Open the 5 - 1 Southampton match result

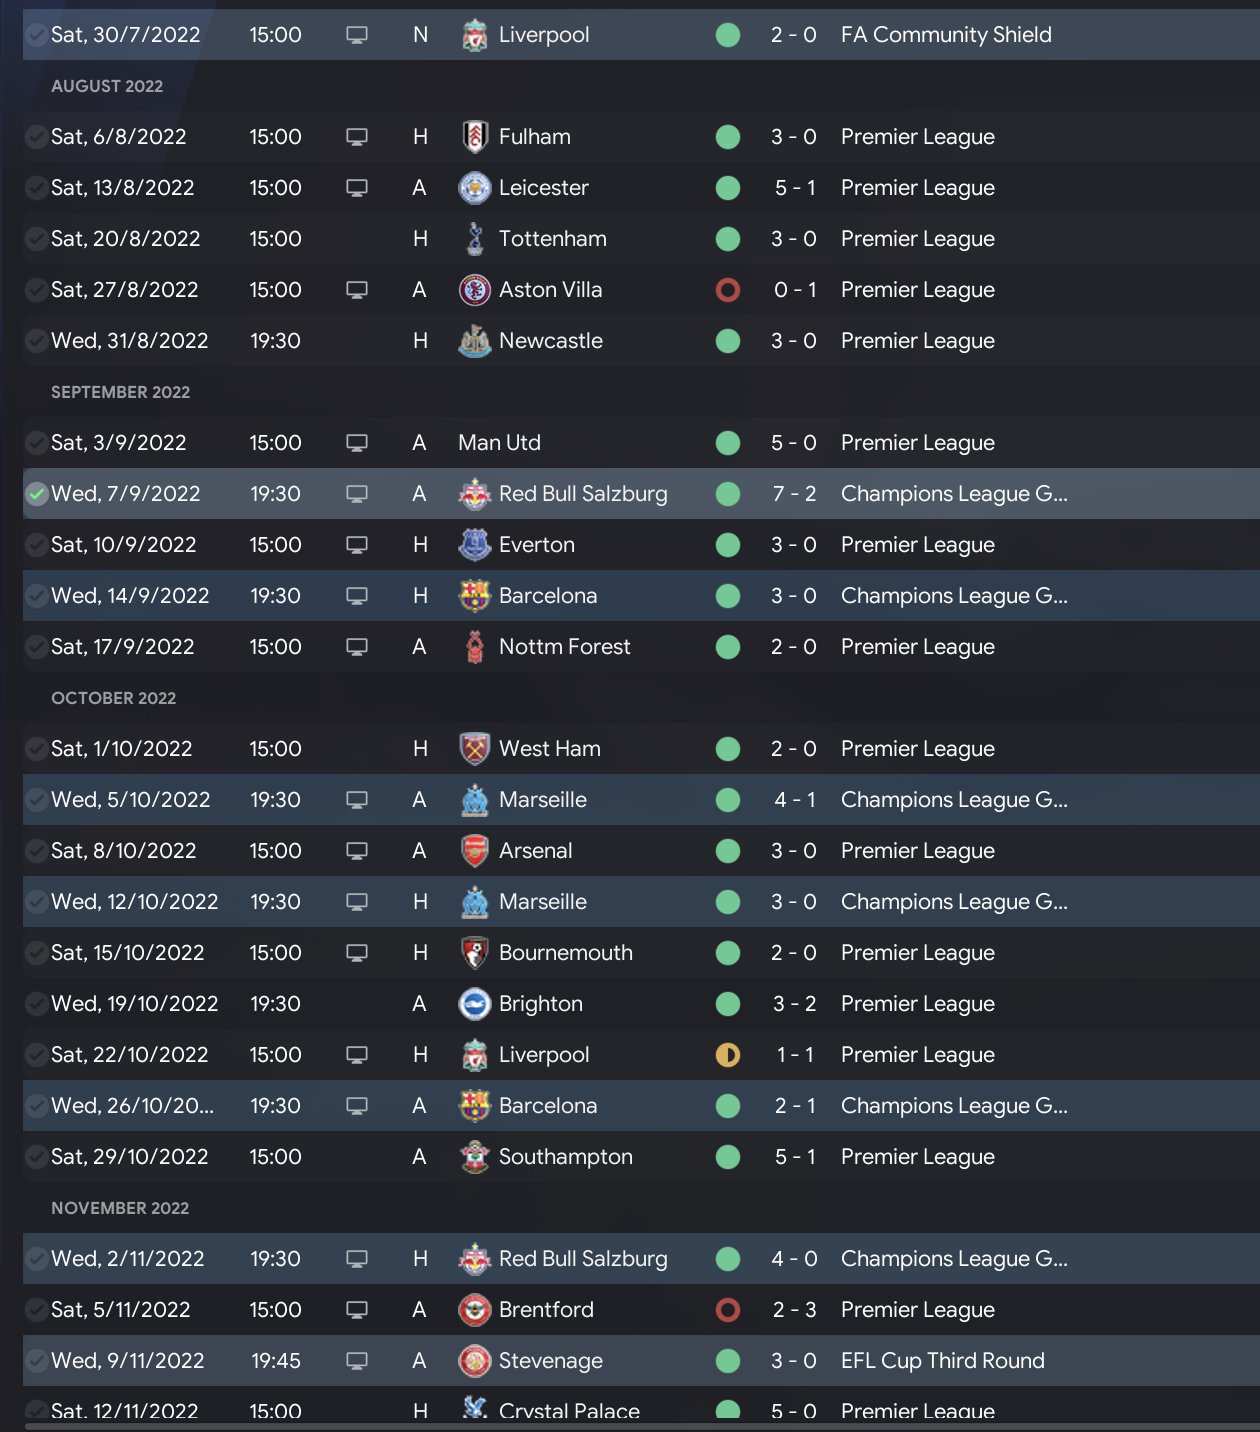tap(794, 1157)
